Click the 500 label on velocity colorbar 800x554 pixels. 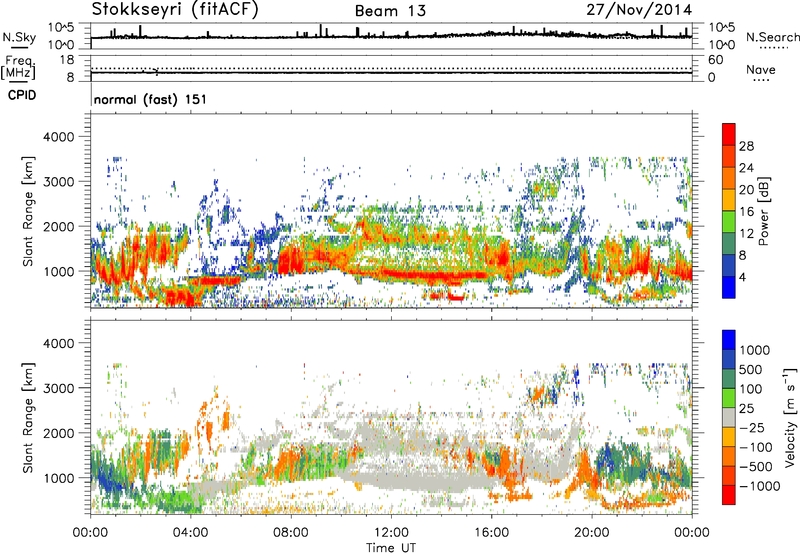(x=751, y=370)
